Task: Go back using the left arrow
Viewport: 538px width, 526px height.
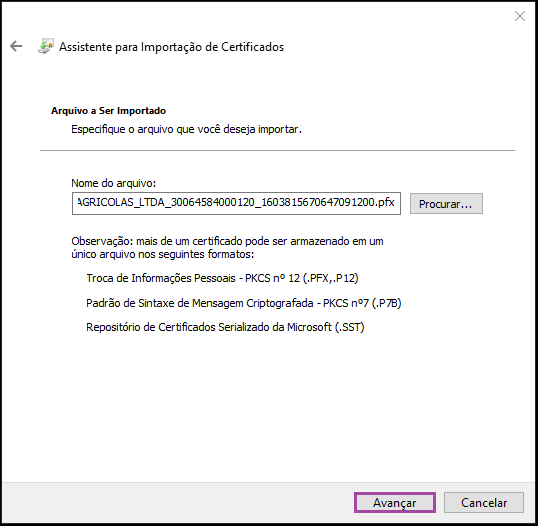Action: point(16,46)
